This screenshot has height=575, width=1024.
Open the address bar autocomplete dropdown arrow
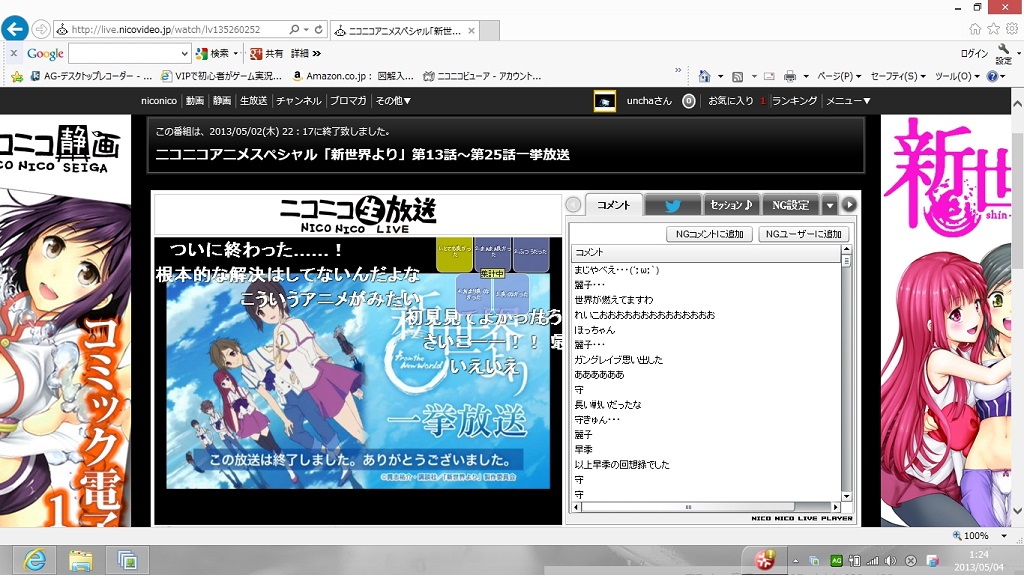(x=306, y=29)
